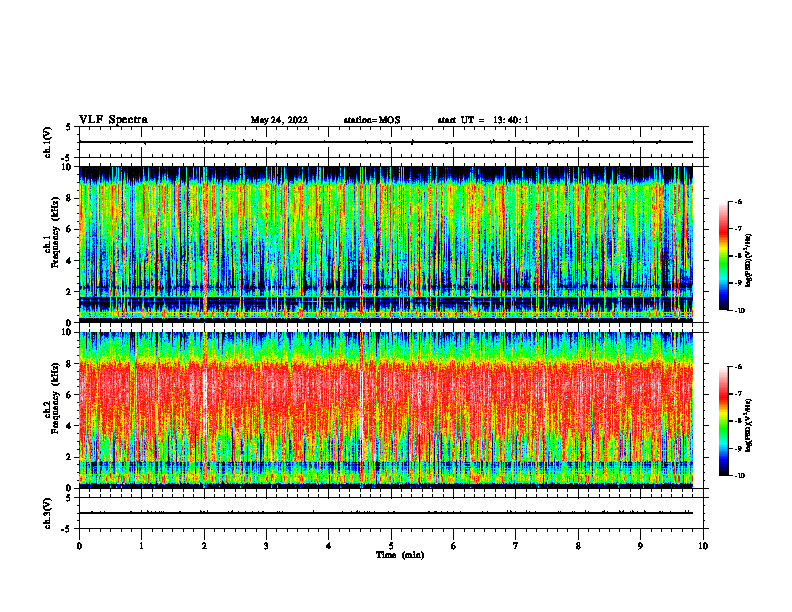Image resolution: width=792 pixels, height=612 pixels.
Task: Click the ch.3(V) axis "5" tick label
Action: click(69, 498)
